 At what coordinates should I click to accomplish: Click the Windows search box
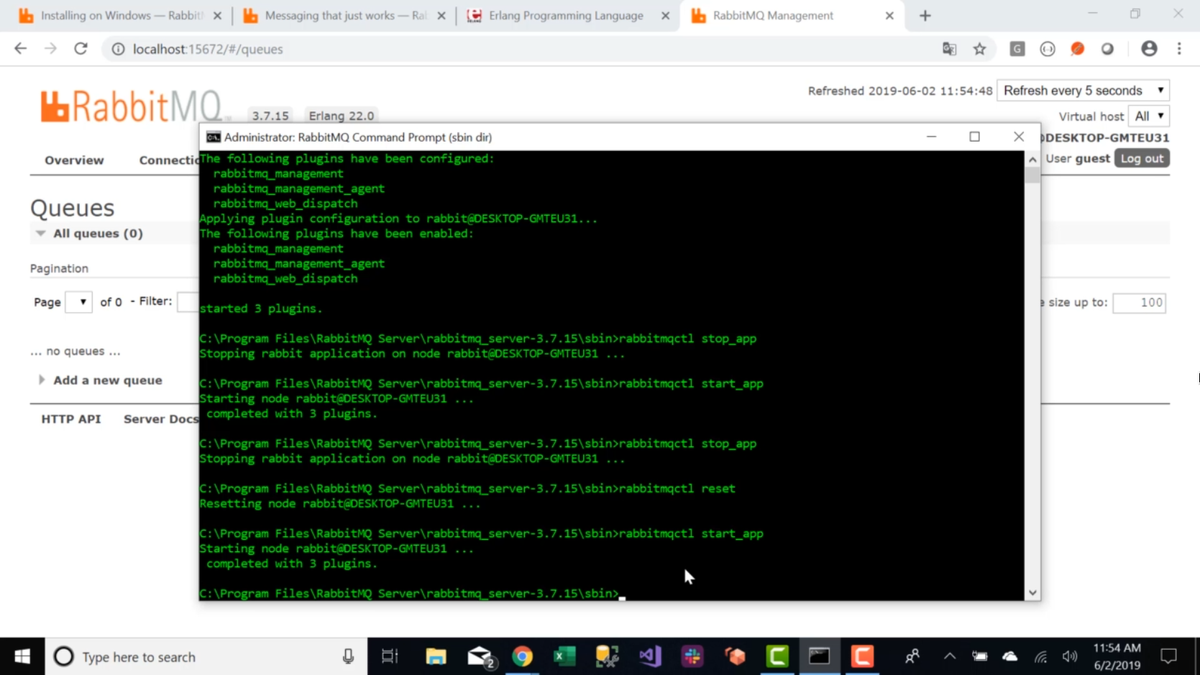point(205,657)
